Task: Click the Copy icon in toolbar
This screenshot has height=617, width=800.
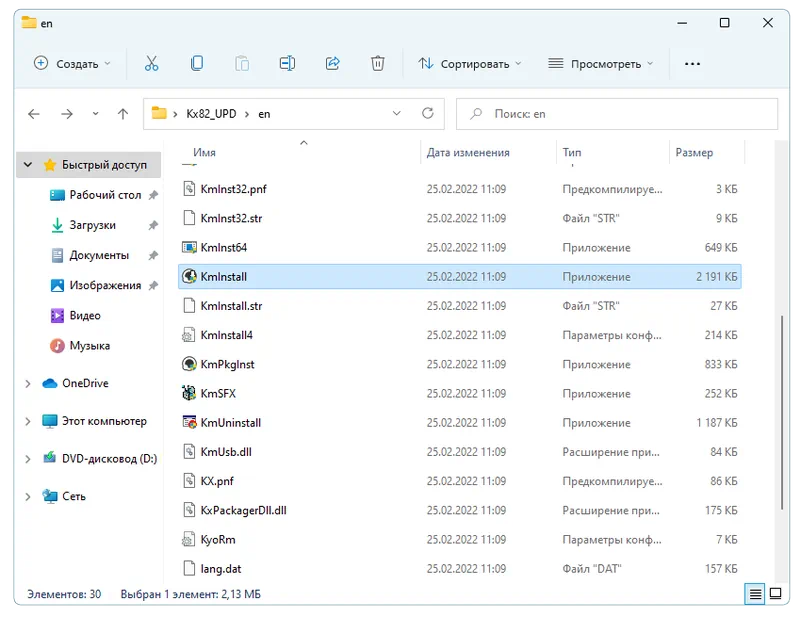Action: 197,63
